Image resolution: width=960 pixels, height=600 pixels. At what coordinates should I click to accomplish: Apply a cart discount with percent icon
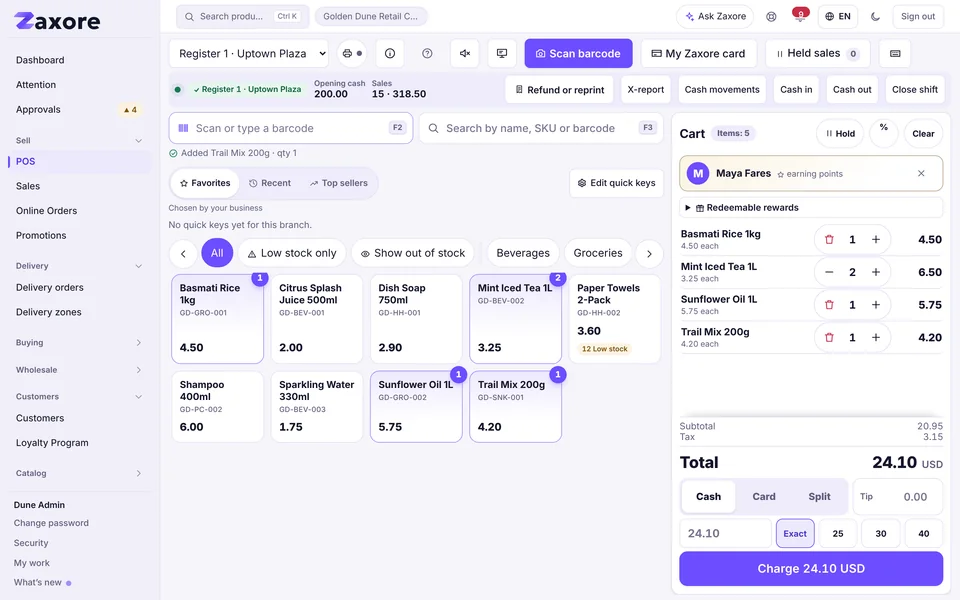[883, 133]
